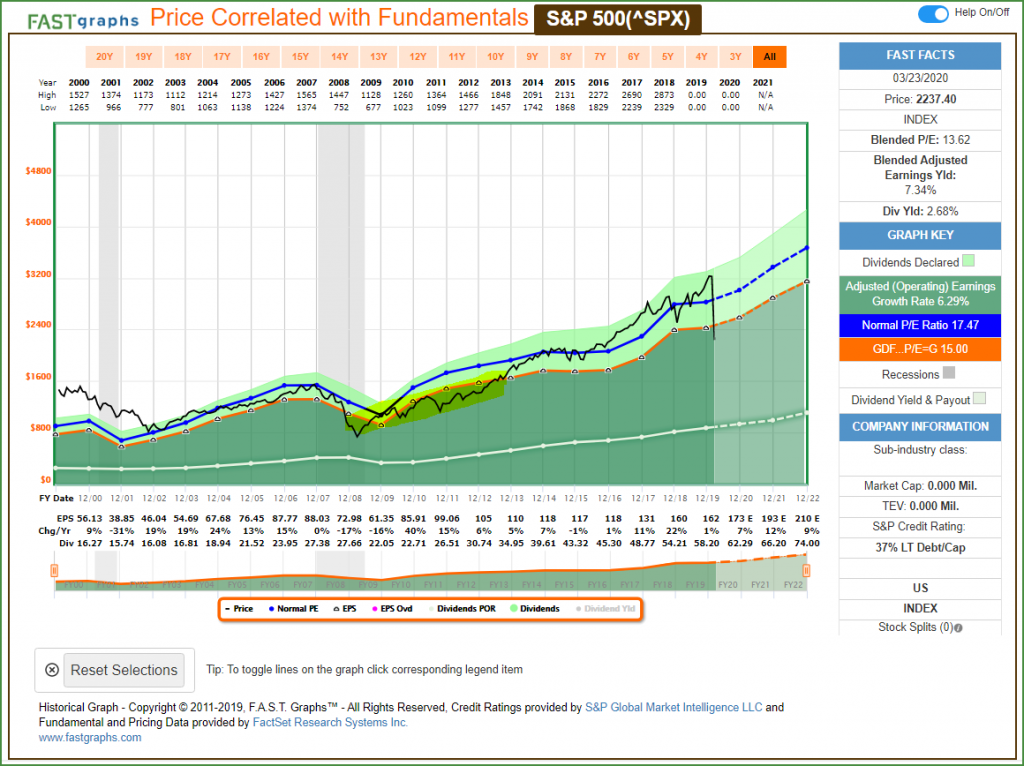
Task: Visit the www.fastgraphs.com link
Action: pos(90,737)
